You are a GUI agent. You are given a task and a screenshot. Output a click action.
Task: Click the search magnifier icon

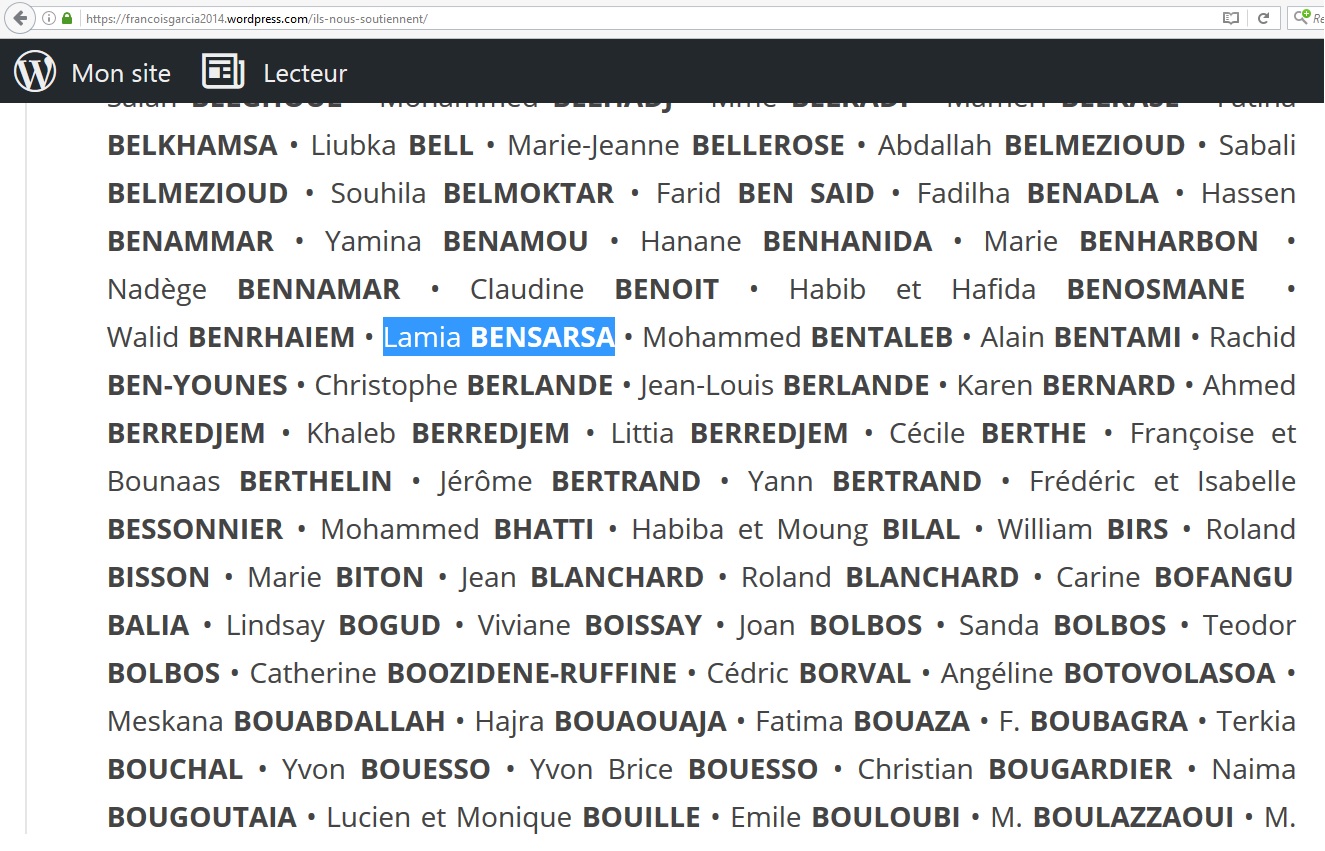[x=1302, y=17]
